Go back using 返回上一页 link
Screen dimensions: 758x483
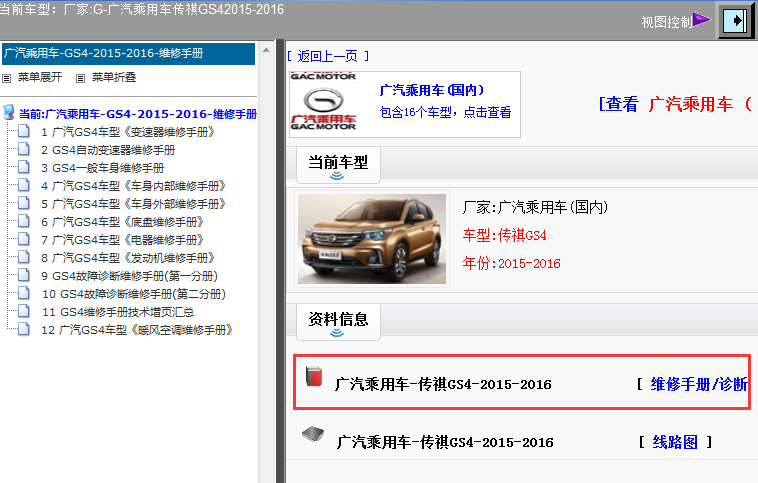(328, 56)
